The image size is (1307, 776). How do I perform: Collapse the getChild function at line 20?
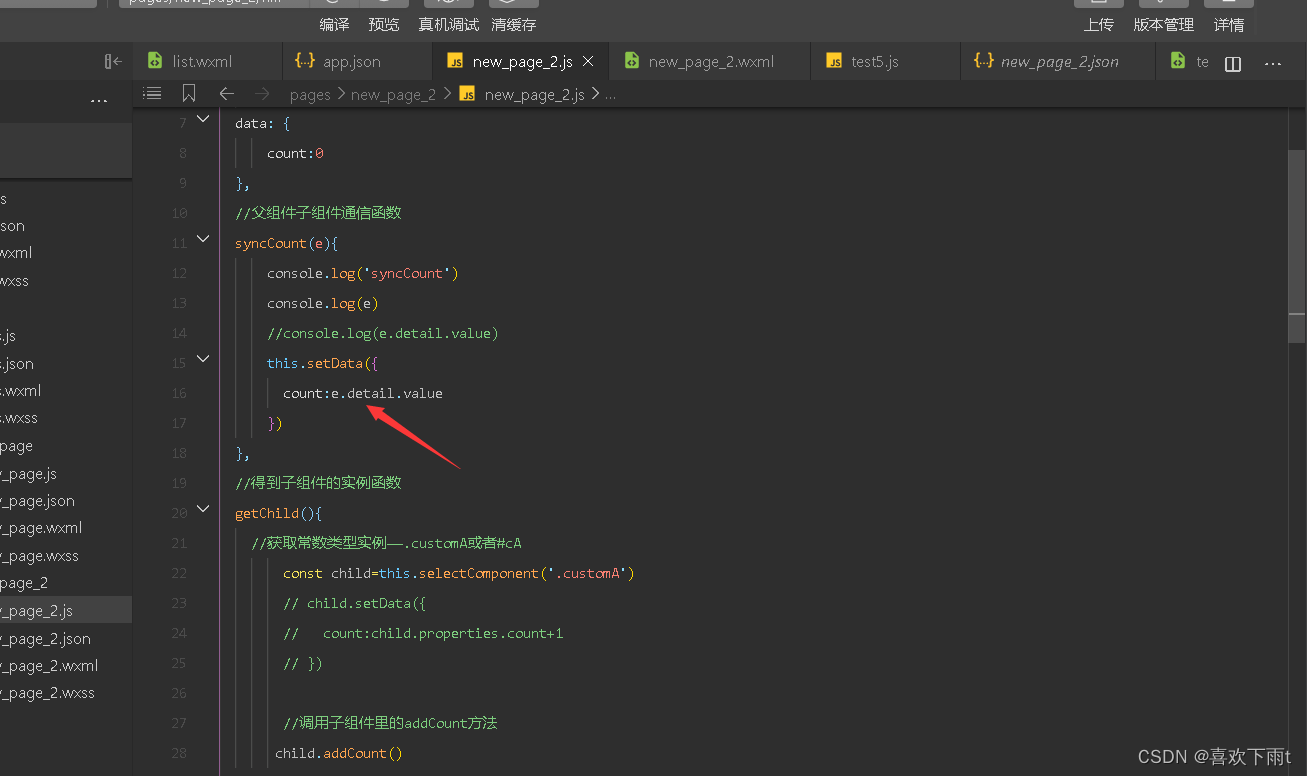(x=203, y=509)
